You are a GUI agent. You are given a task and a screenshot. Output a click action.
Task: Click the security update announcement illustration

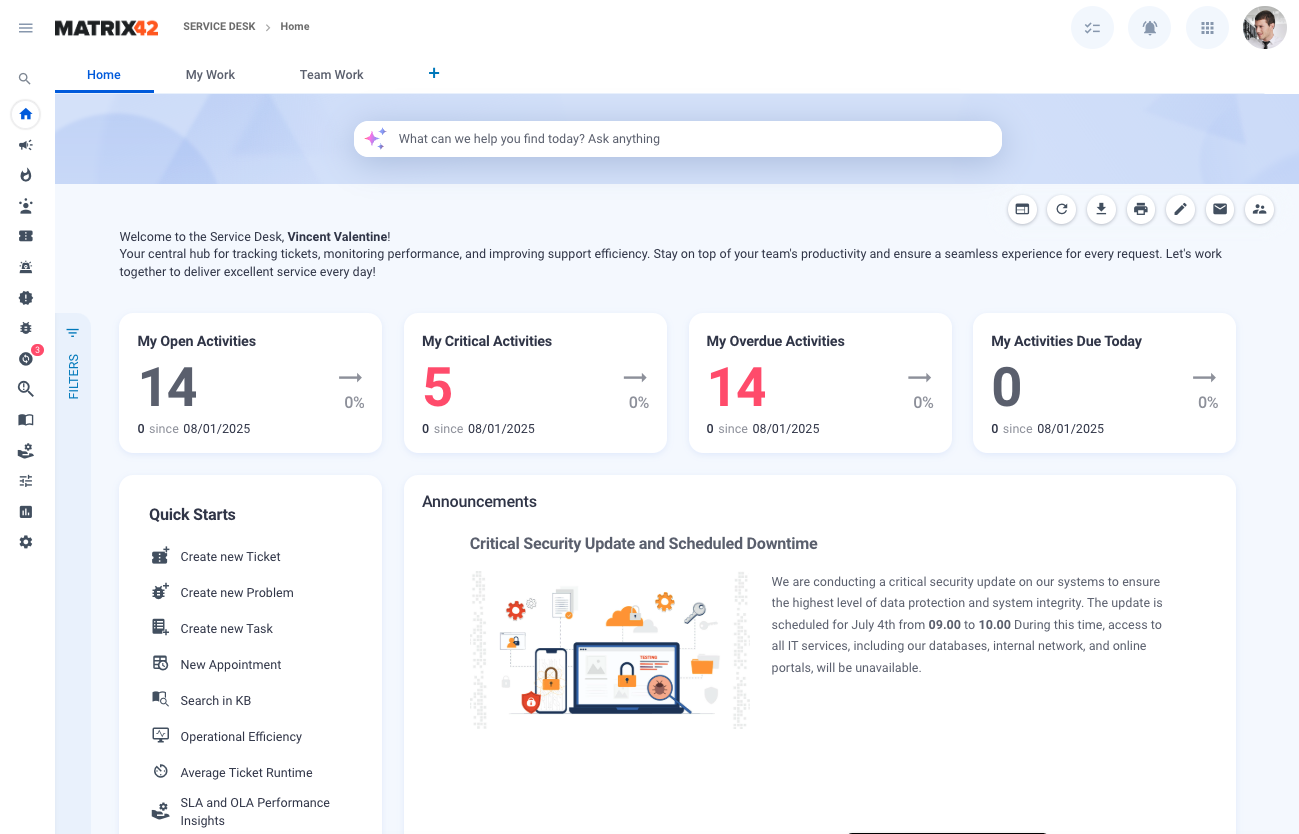point(610,649)
